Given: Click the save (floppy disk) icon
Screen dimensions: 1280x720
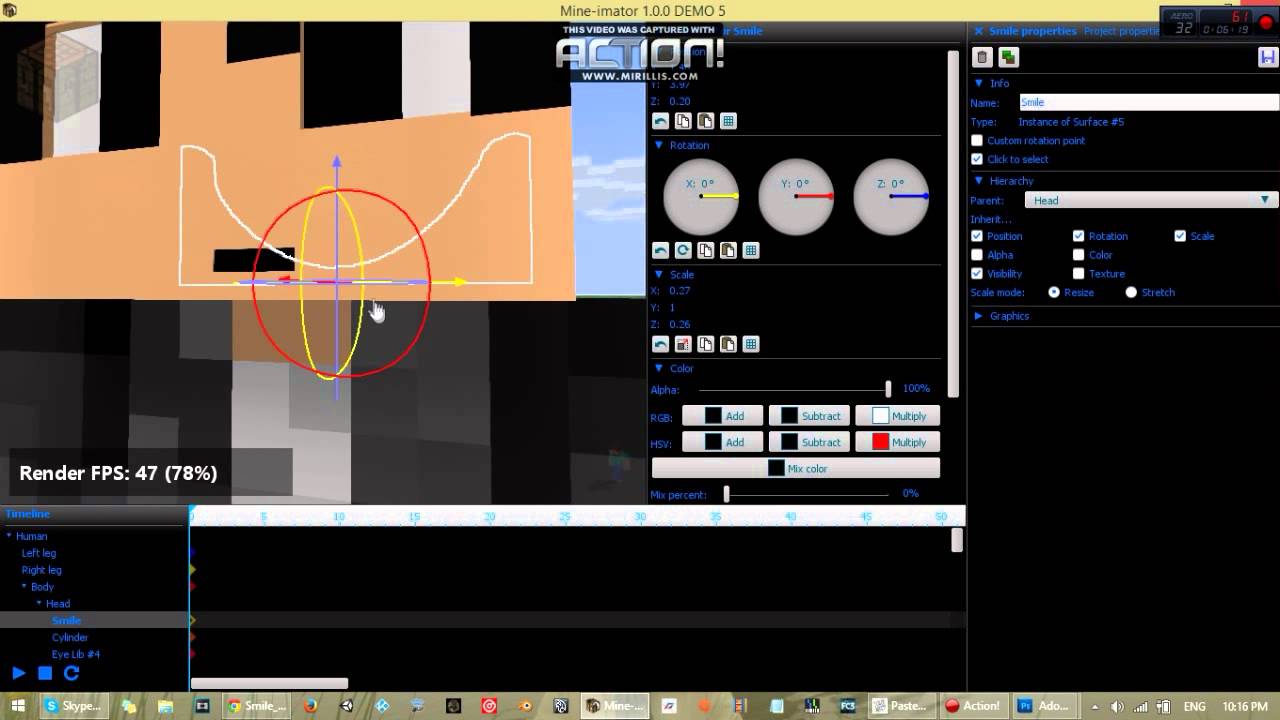Looking at the screenshot, I should pos(1267,58).
